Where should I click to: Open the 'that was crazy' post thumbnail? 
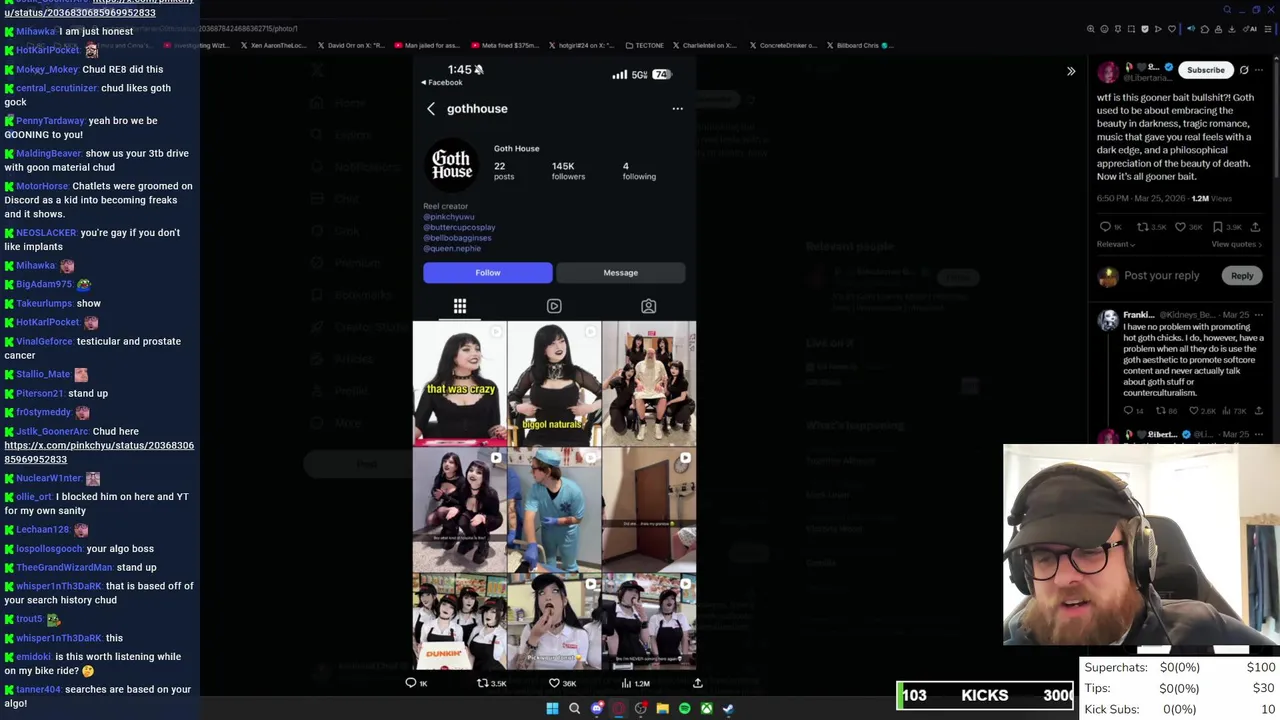[x=459, y=383]
